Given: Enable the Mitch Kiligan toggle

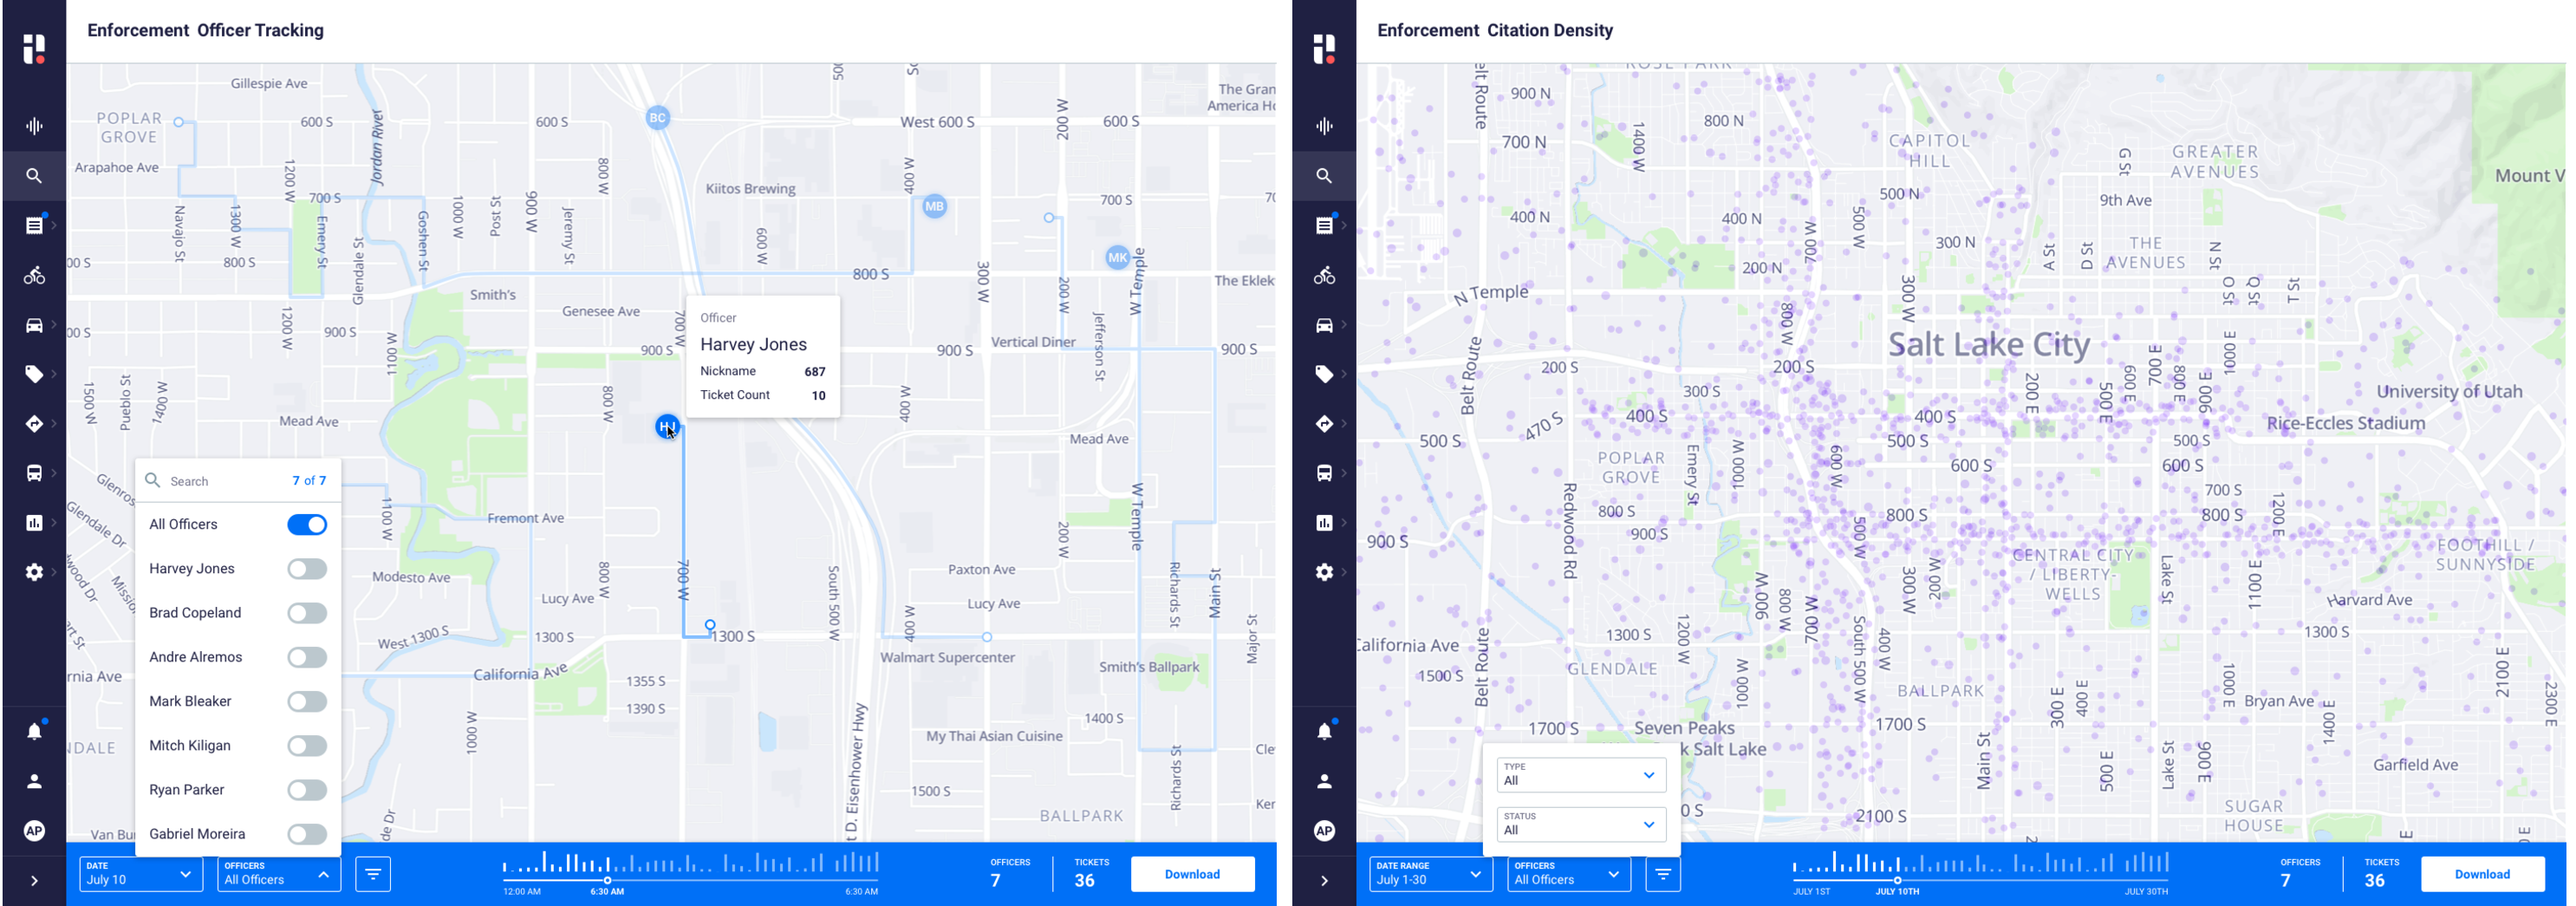Looking at the screenshot, I should click(307, 746).
